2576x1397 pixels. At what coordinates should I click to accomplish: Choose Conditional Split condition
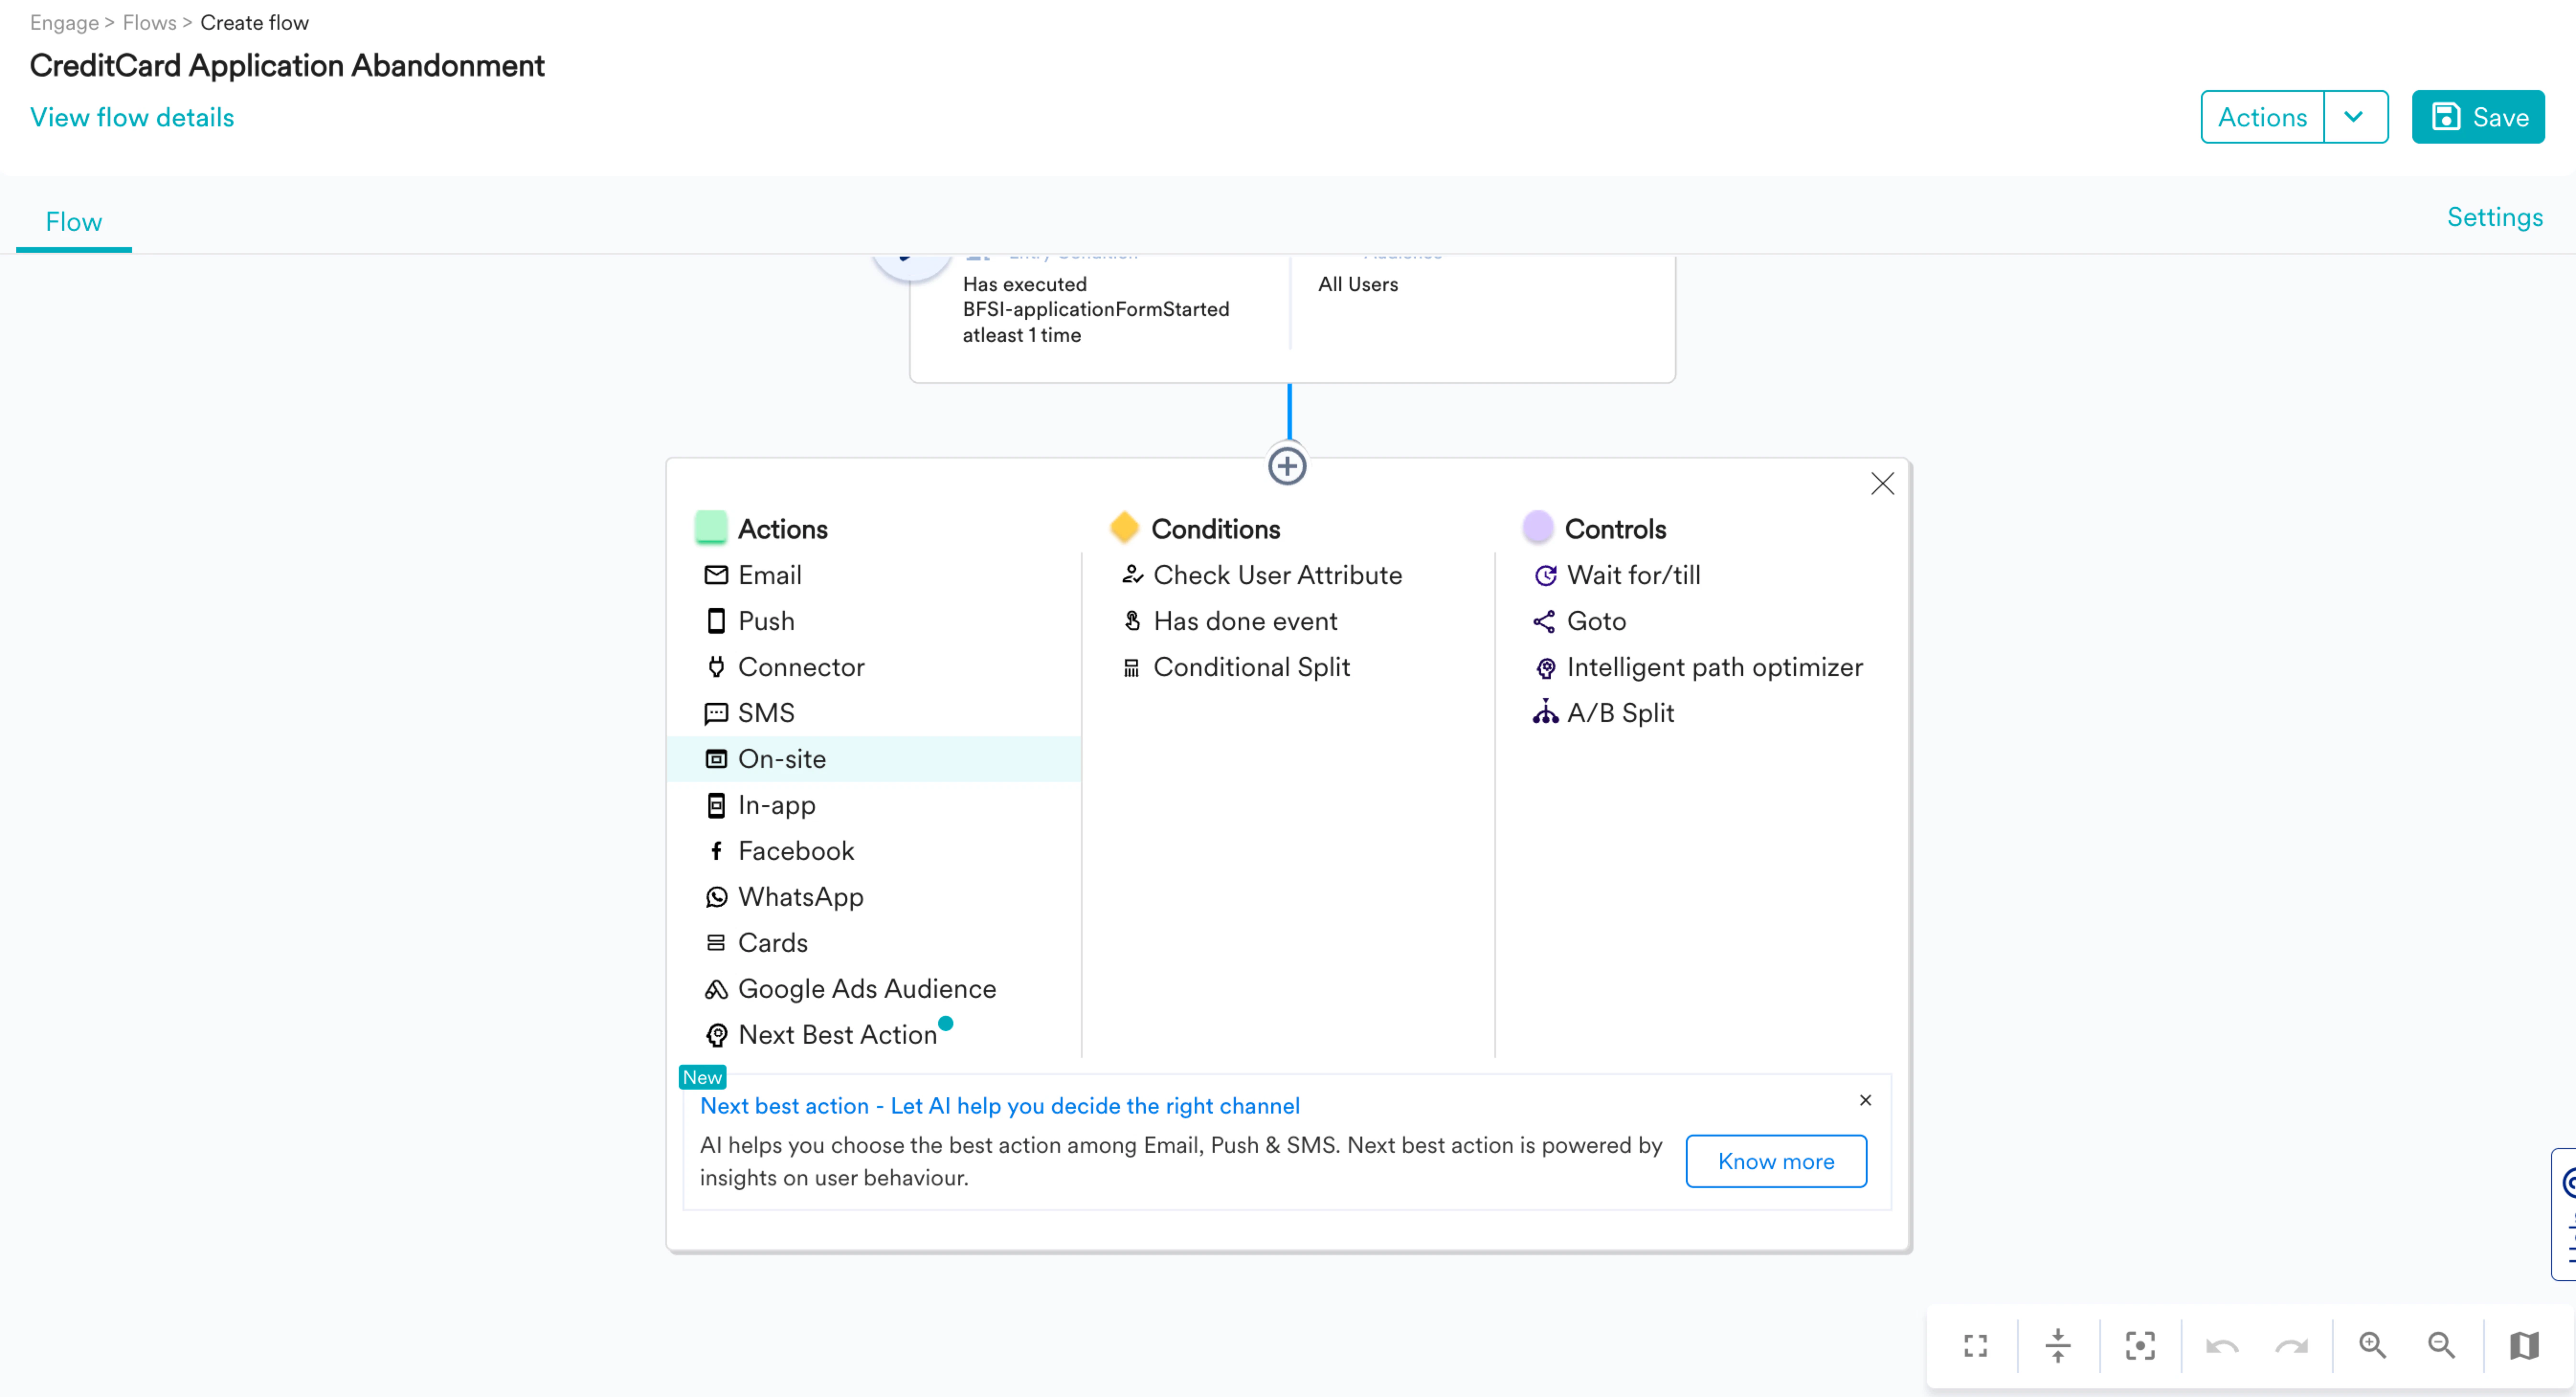[x=1251, y=667]
